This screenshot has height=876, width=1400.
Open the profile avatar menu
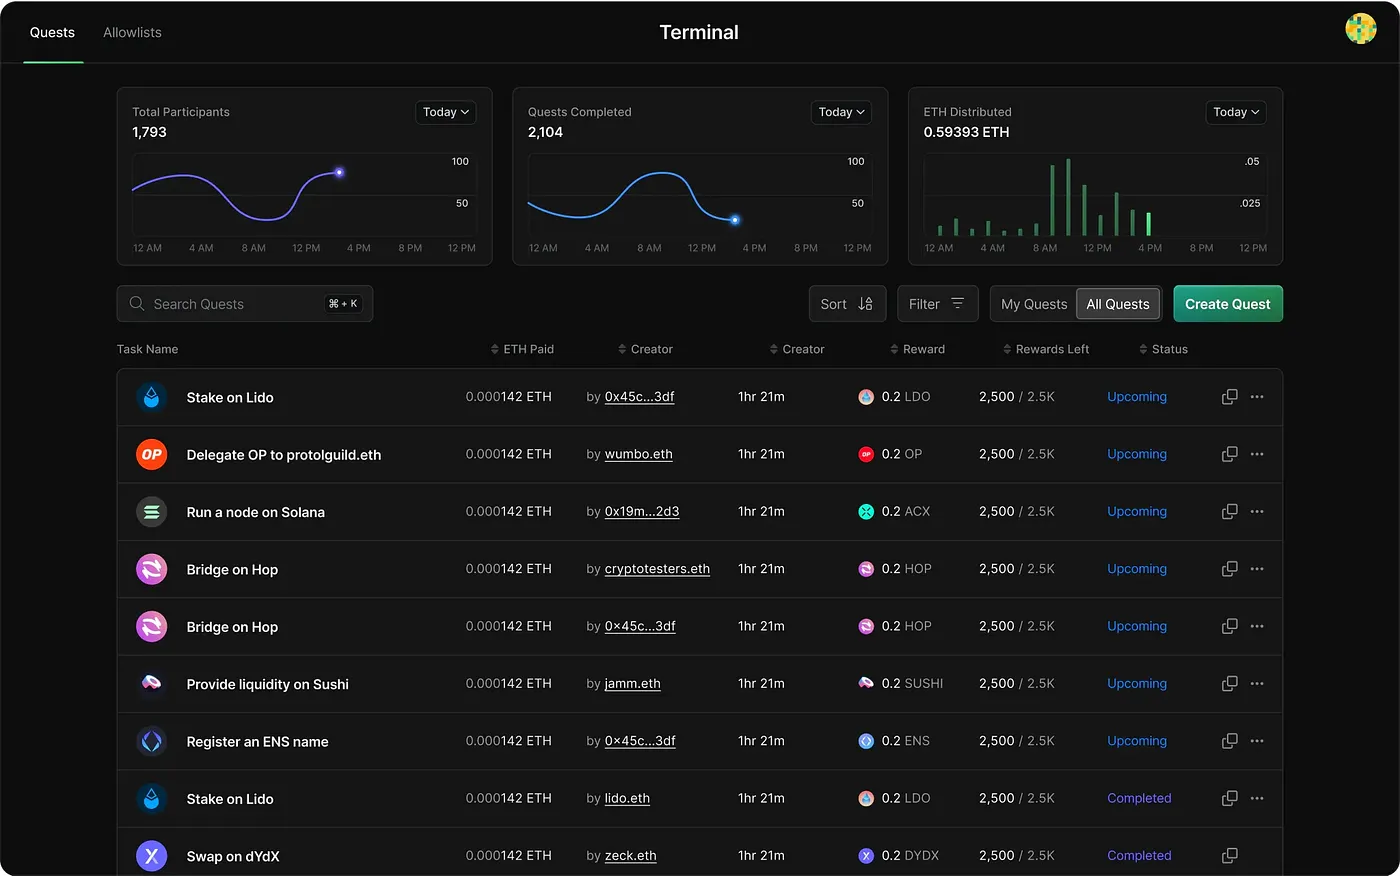(x=1361, y=29)
